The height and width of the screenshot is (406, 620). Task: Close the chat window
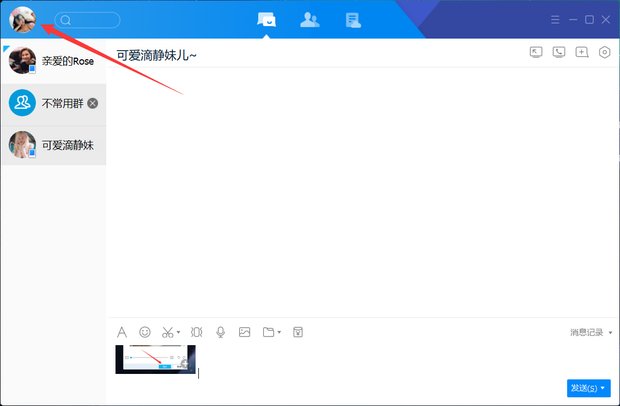pyautogui.click(x=606, y=20)
